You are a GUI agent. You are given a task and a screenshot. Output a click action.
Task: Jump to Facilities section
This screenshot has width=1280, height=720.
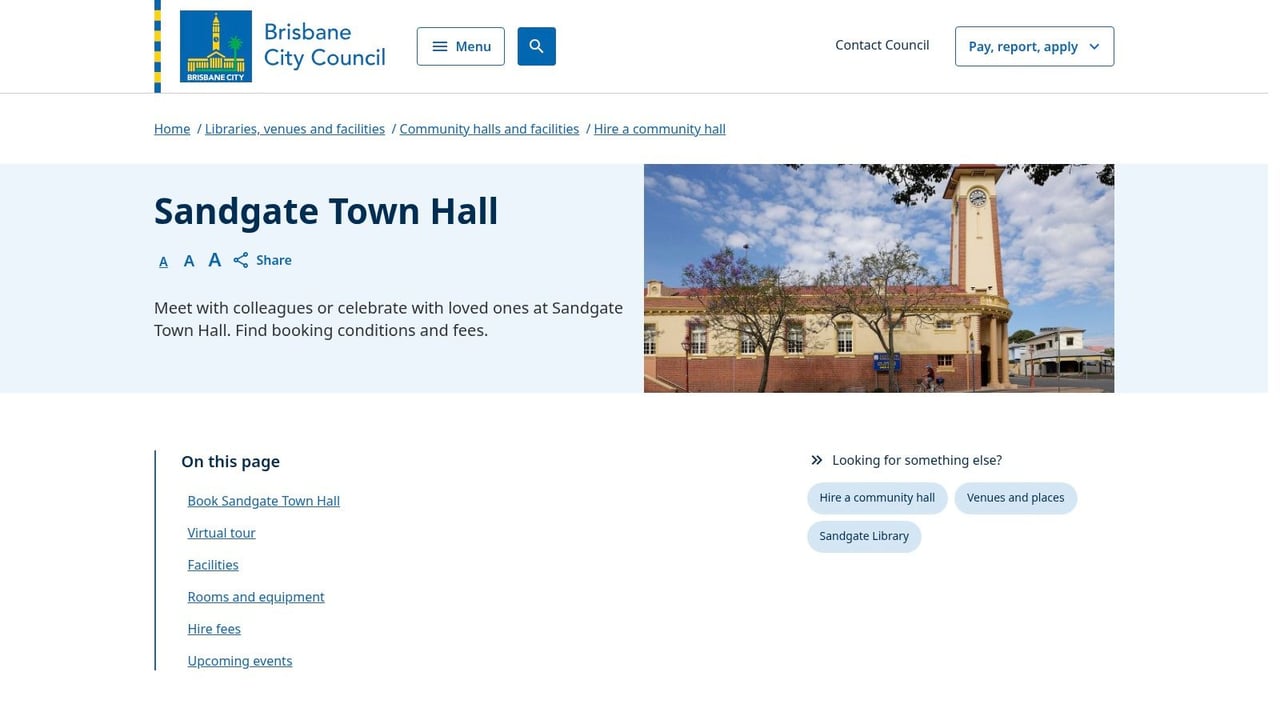point(213,565)
